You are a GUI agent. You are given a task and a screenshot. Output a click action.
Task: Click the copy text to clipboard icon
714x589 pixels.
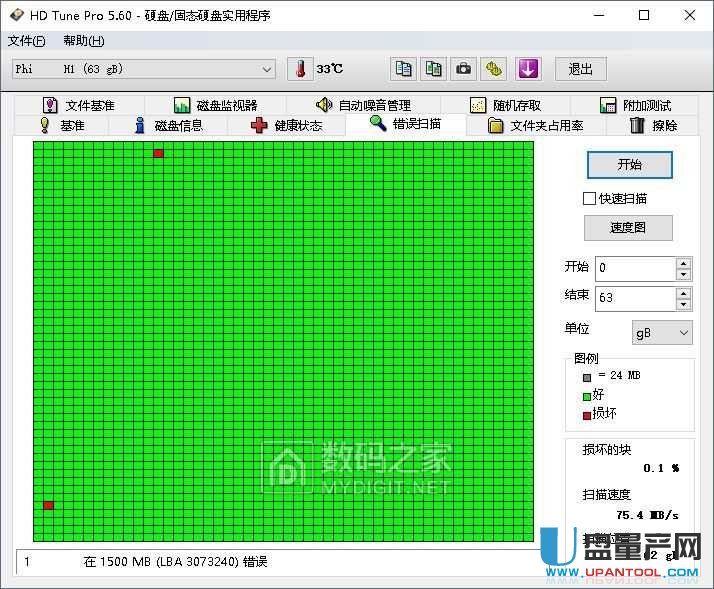click(x=403, y=69)
